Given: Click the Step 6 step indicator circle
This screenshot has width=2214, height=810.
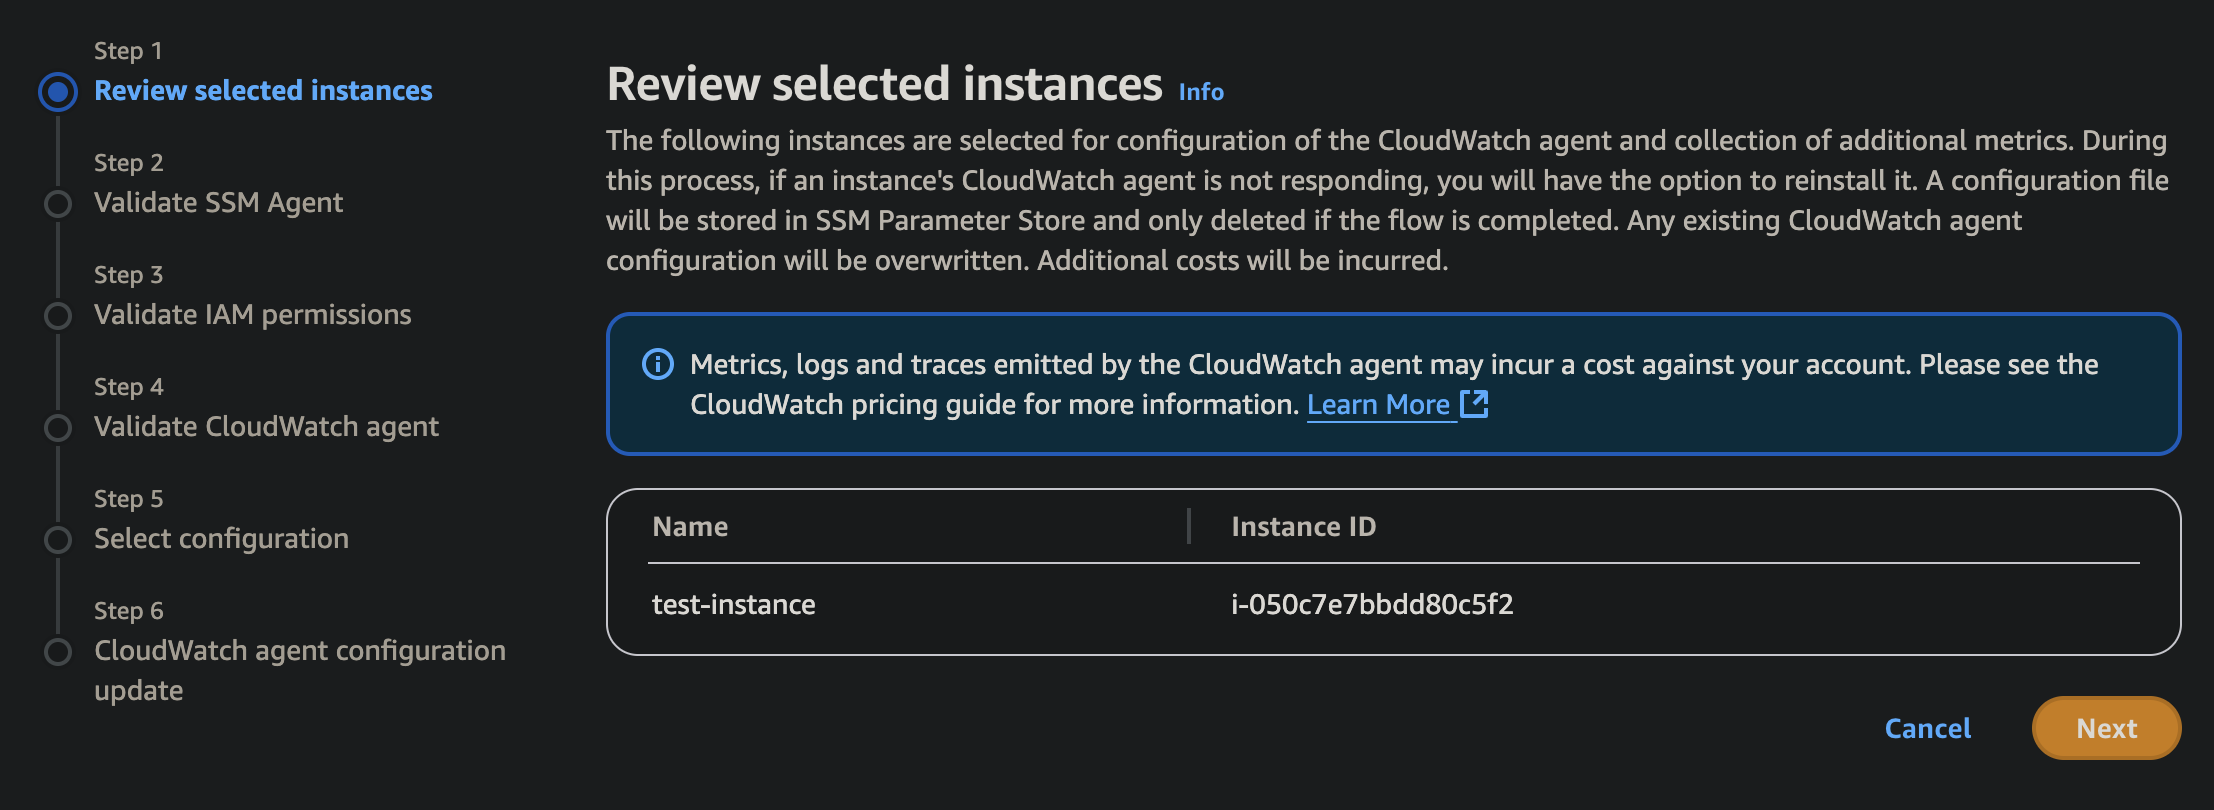Looking at the screenshot, I should 58,652.
